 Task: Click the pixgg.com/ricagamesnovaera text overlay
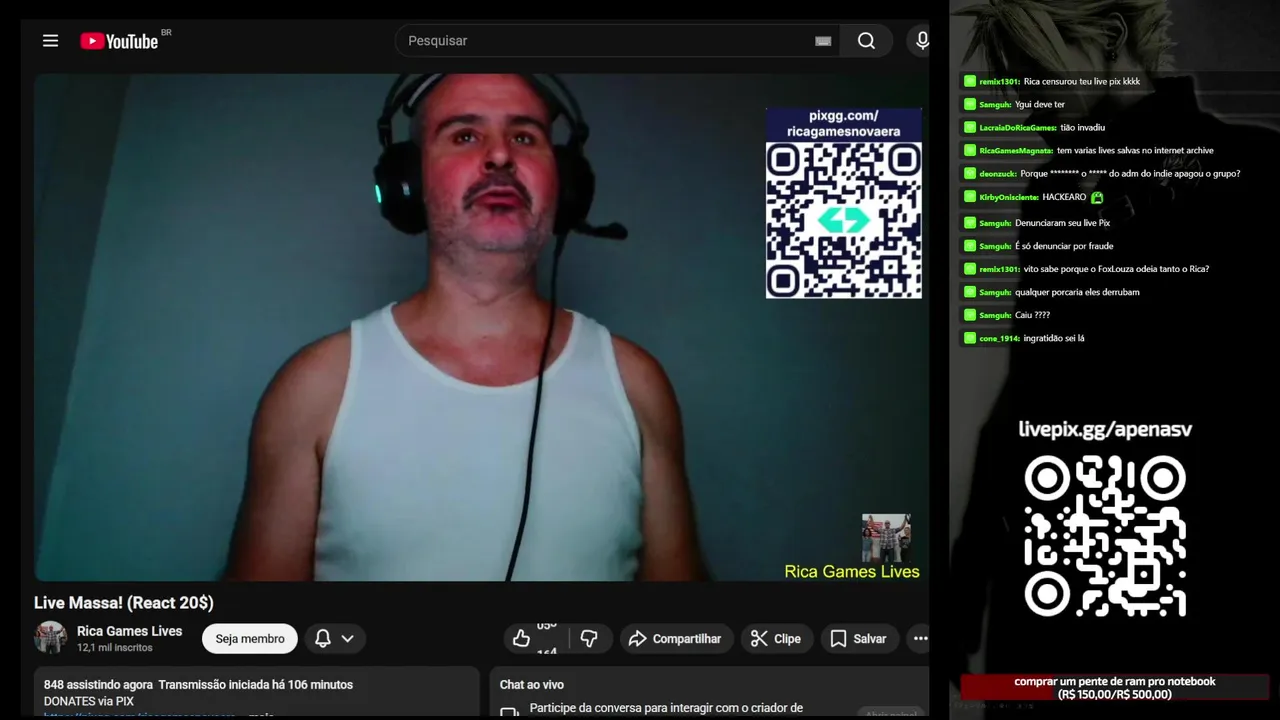(844, 124)
